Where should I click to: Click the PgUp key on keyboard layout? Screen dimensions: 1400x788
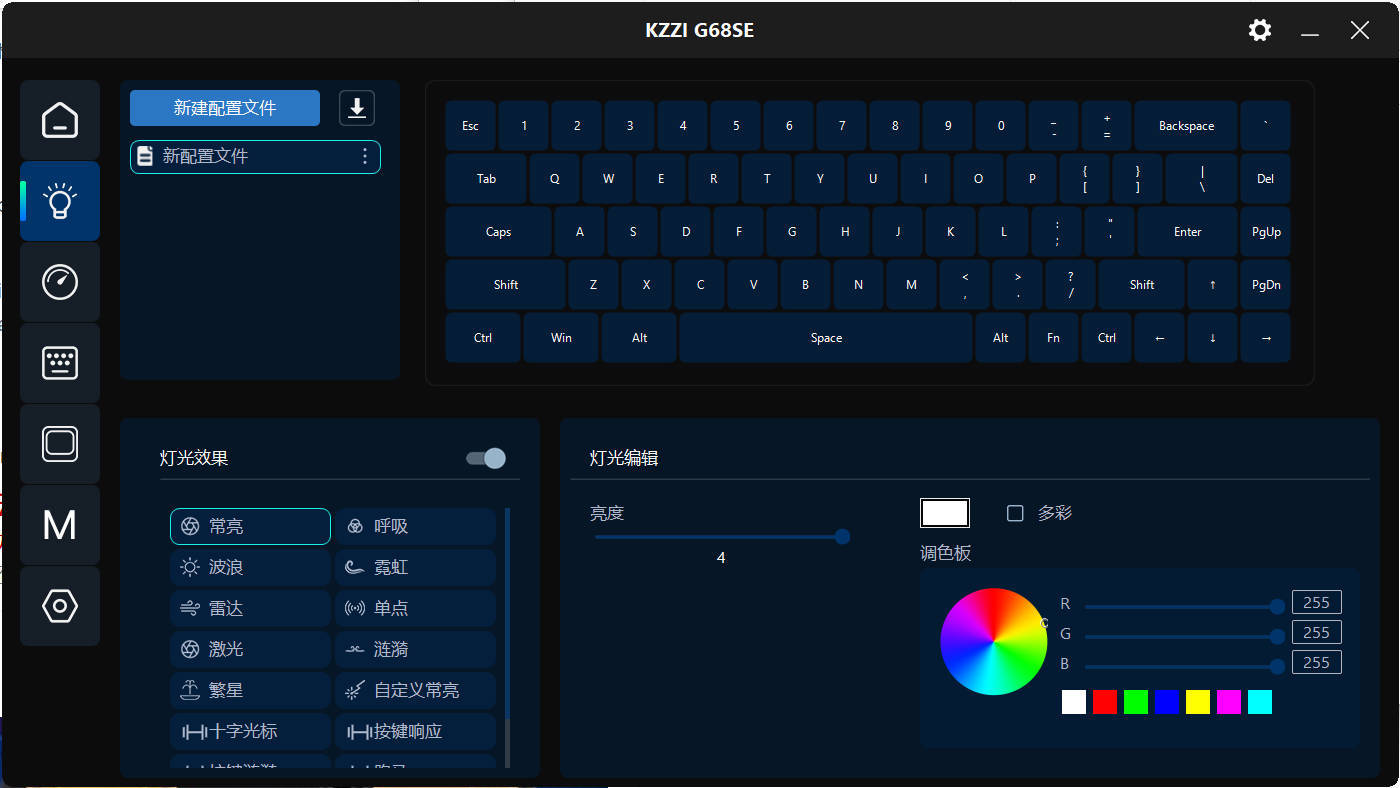(x=1266, y=232)
